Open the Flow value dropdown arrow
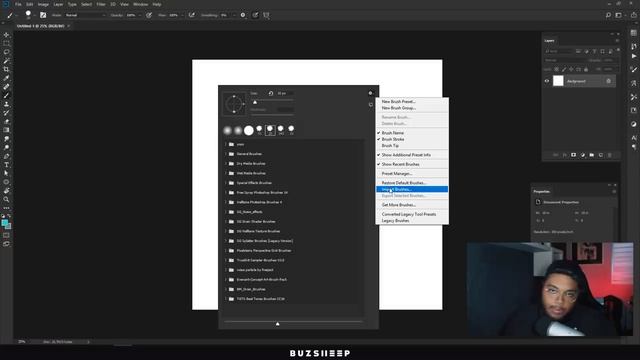 click(182, 15)
